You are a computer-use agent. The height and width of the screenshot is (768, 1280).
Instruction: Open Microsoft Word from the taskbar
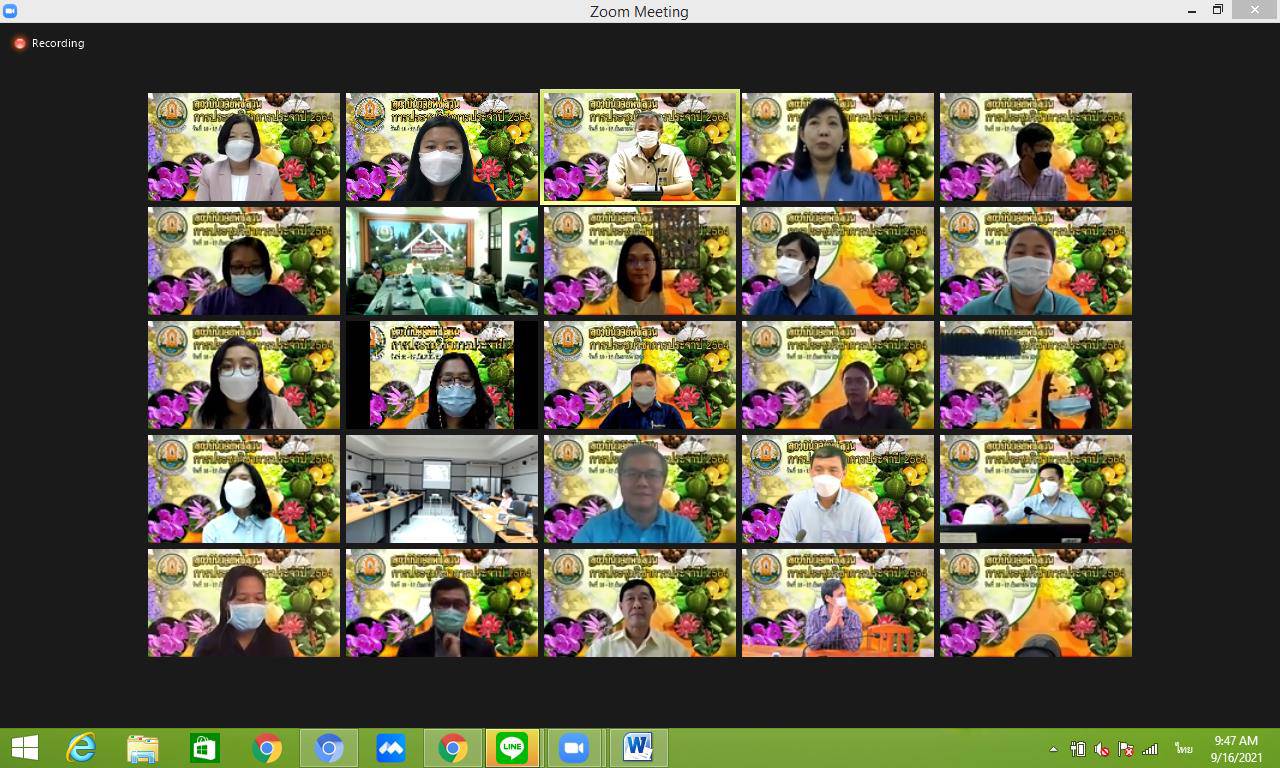637,748
